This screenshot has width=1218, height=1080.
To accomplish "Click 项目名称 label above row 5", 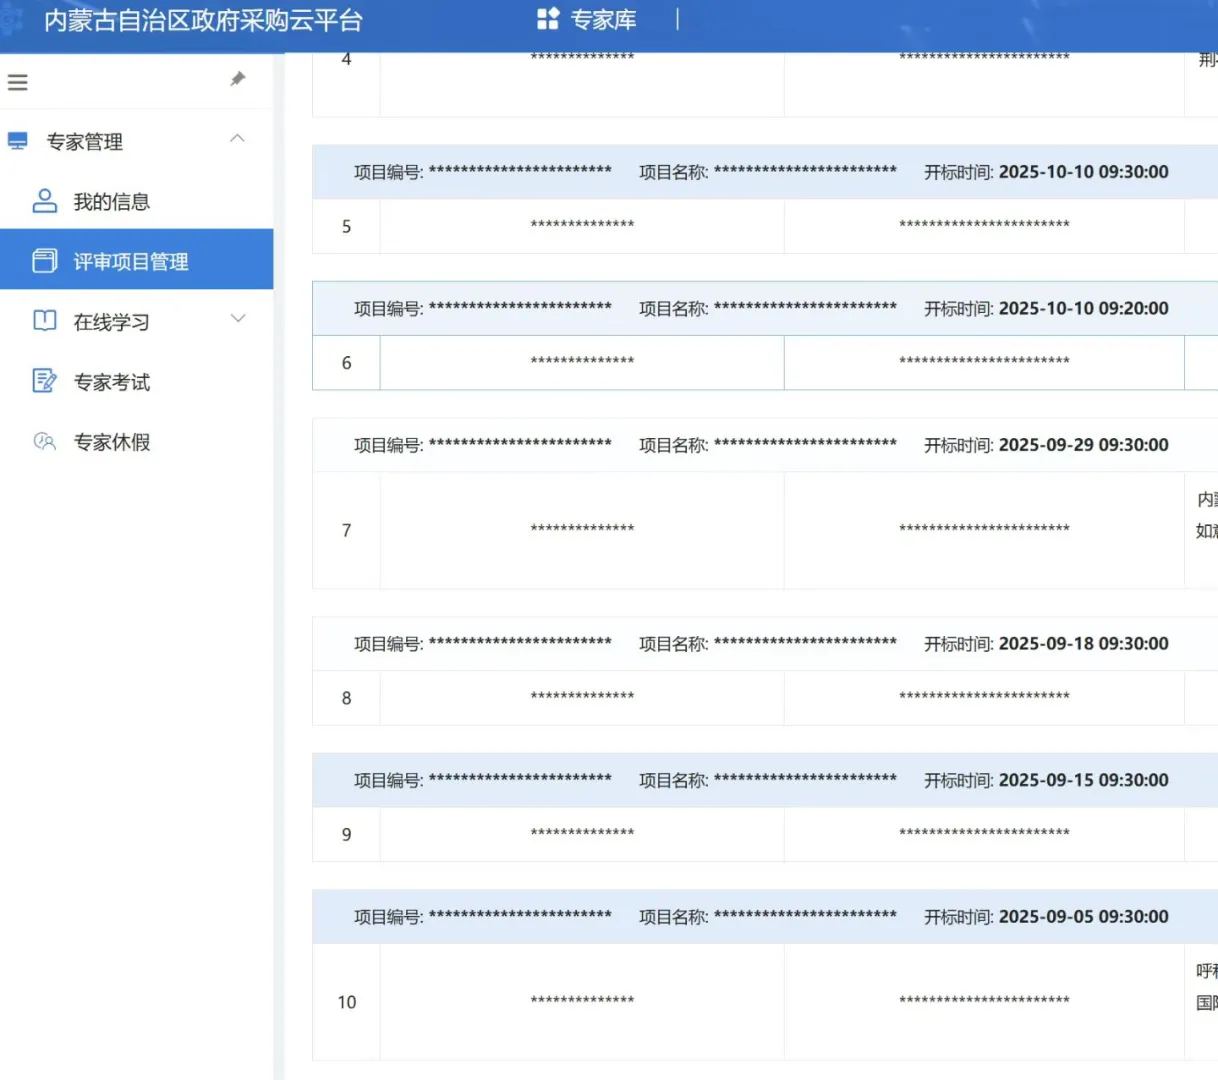I will (x=674, y=172).
